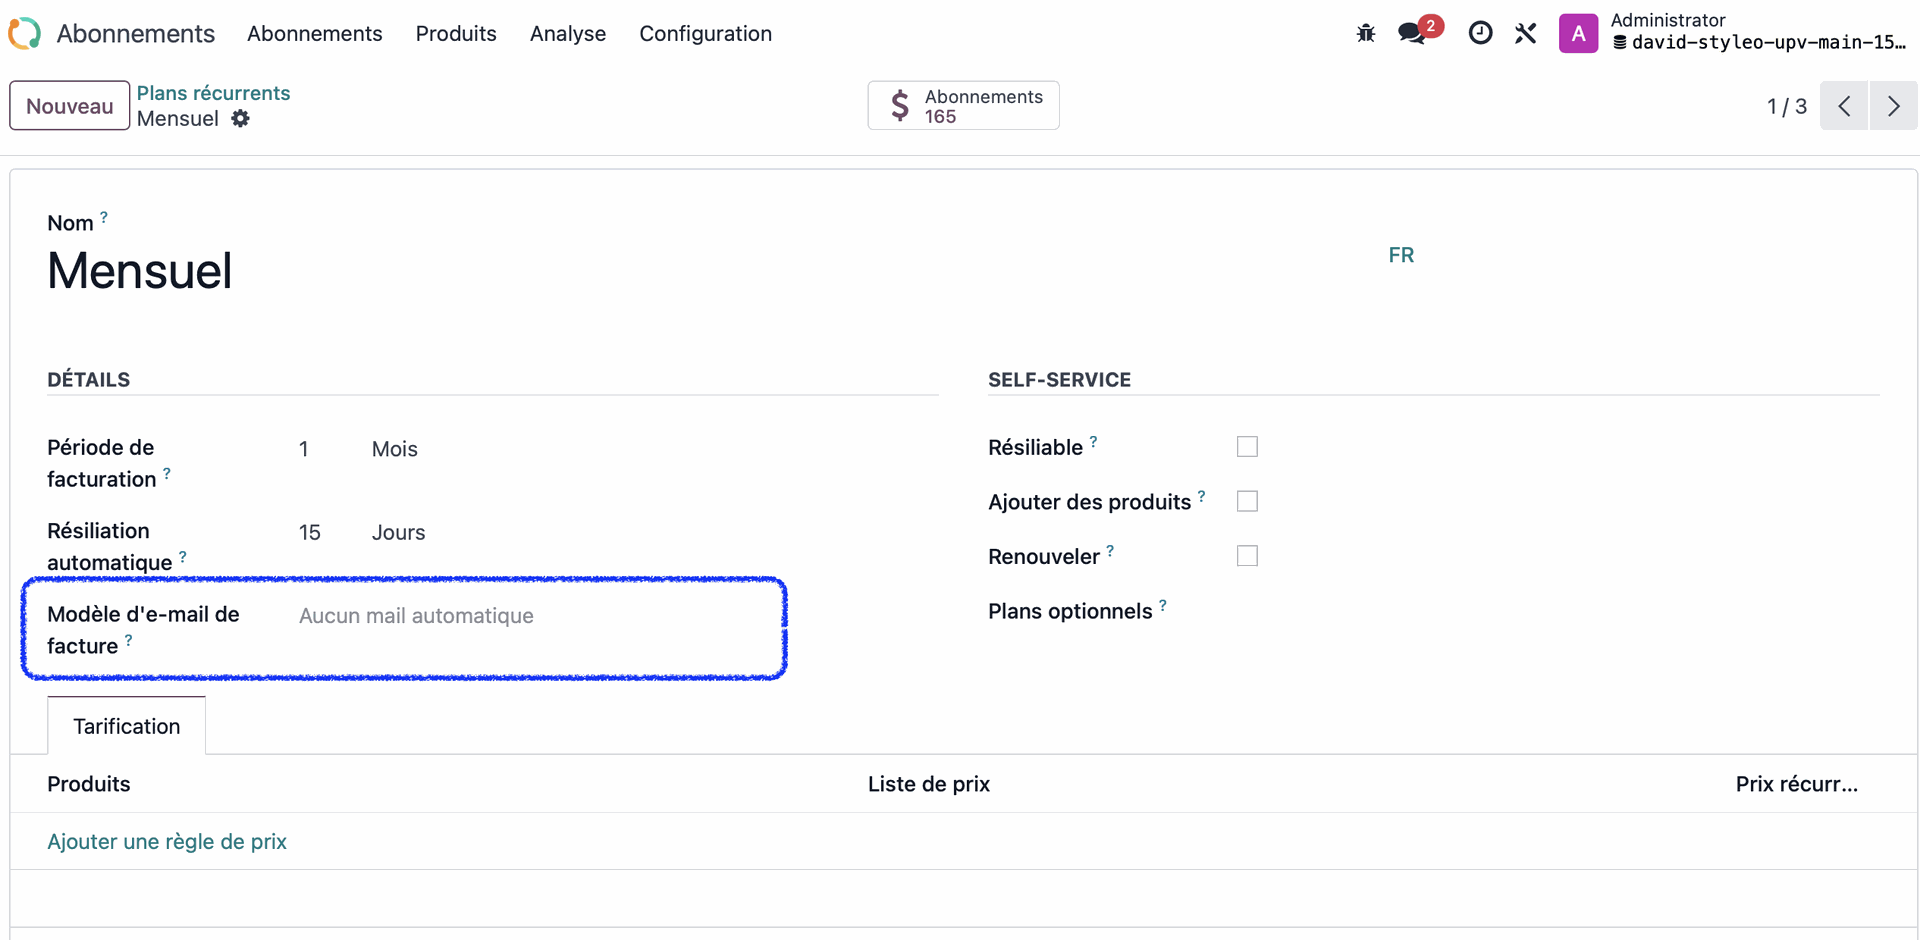The image size is (1920, 940).
Task: Check the Ajouter des produits checkbox
Action: click(x=1247, y=501)
